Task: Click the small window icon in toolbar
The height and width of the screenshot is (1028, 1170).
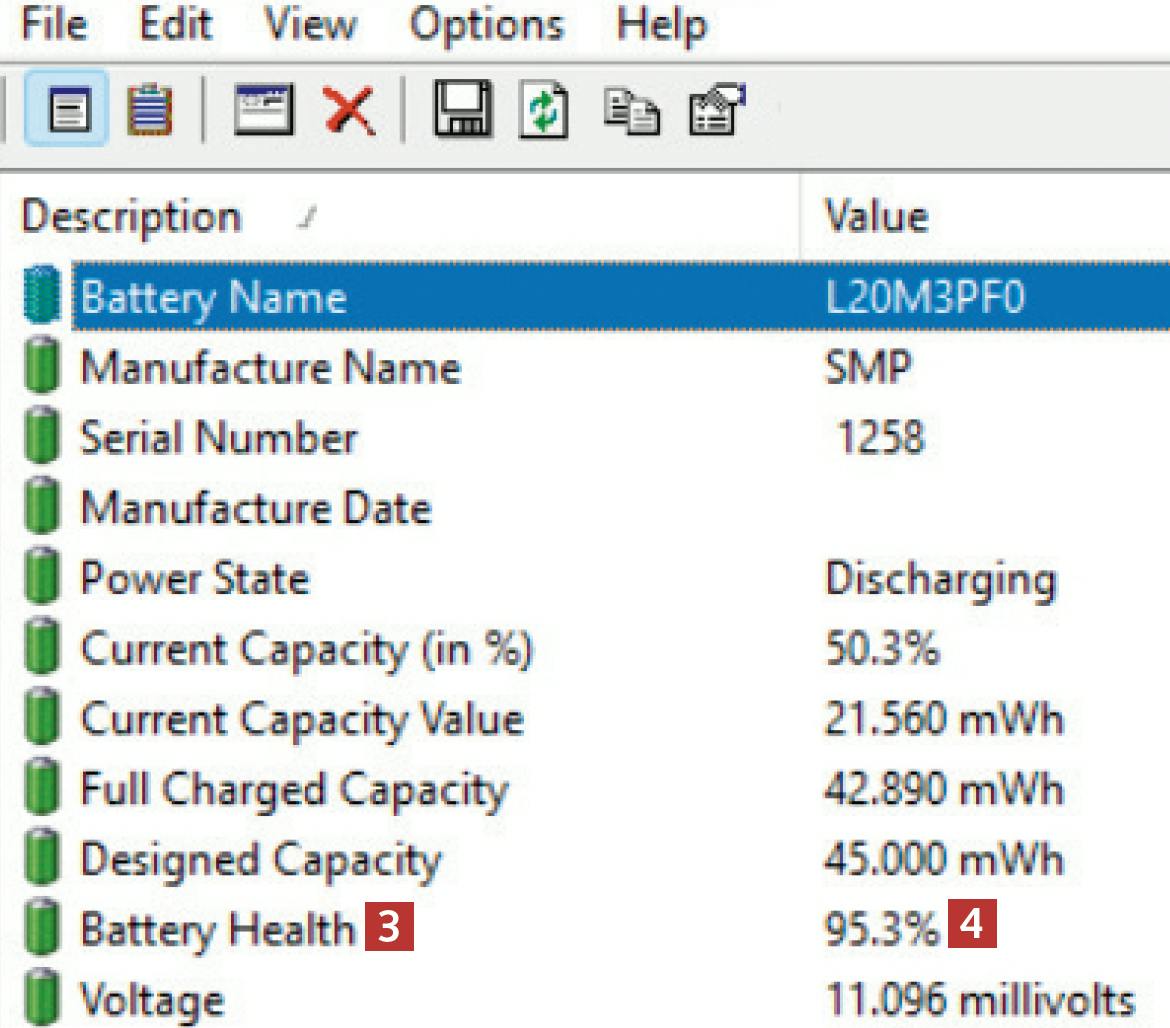Action: tap(263, 110)
